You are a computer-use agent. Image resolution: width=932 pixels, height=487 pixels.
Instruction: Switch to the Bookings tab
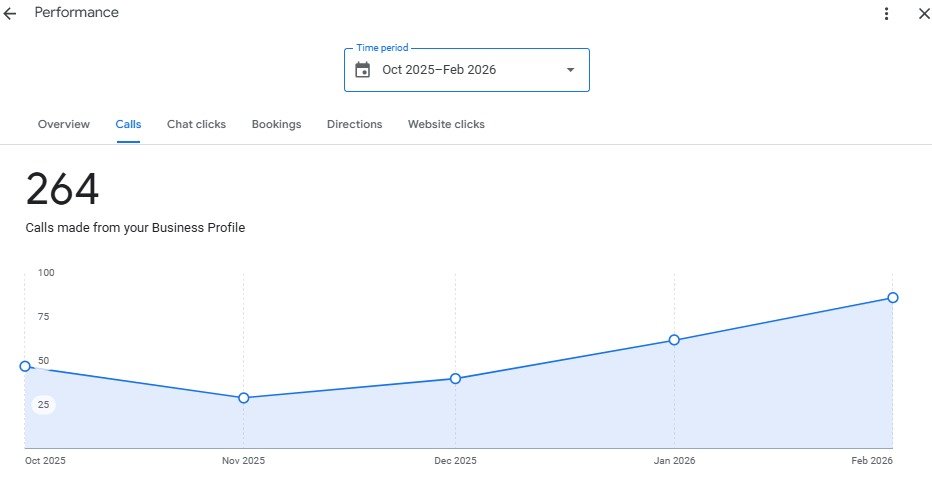point(276,125)
